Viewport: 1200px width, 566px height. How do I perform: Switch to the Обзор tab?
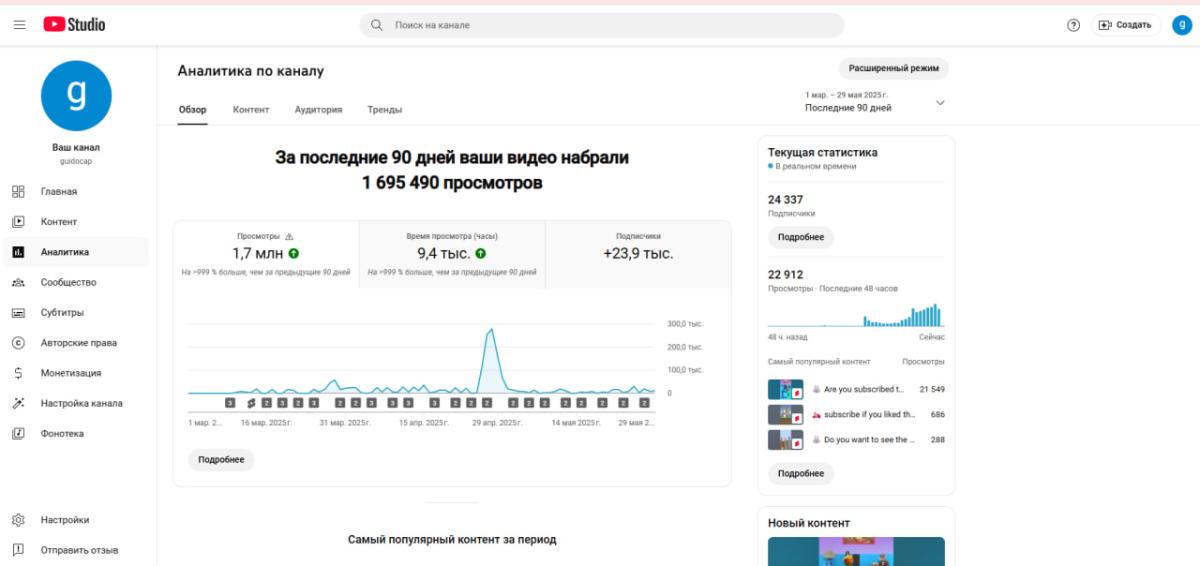[x=192, y=110]
